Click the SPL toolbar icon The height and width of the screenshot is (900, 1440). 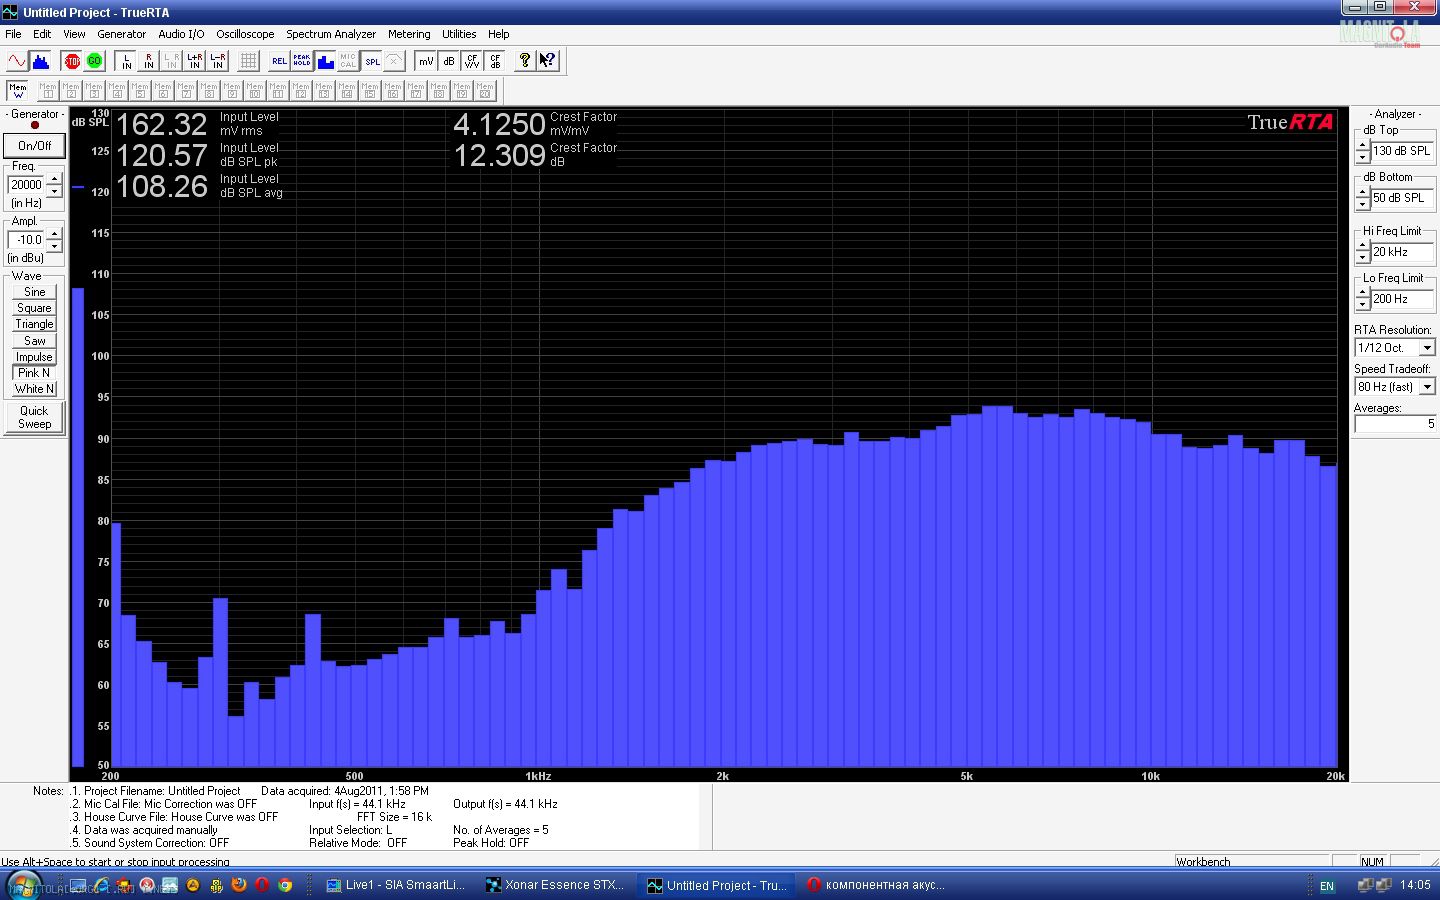click(372, 61)
